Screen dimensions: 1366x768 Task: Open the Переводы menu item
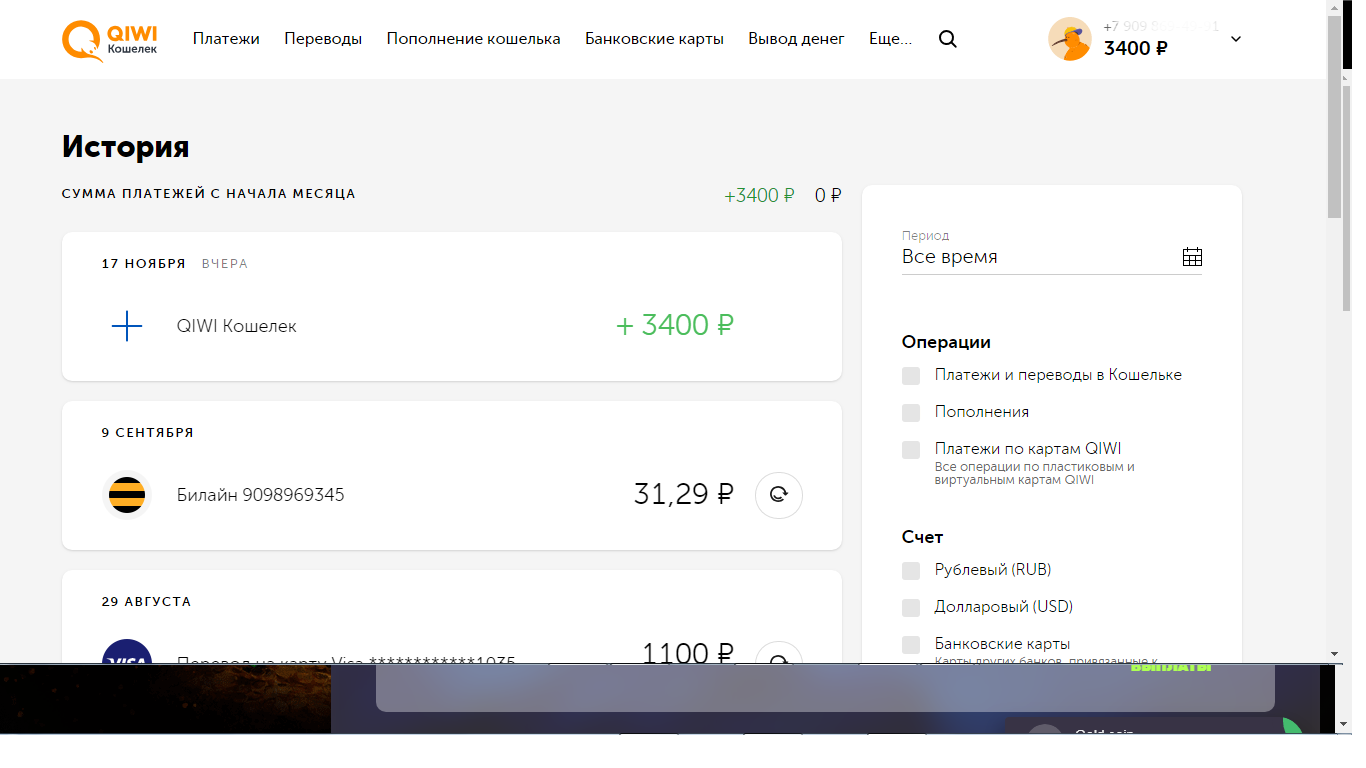point(322,38)
